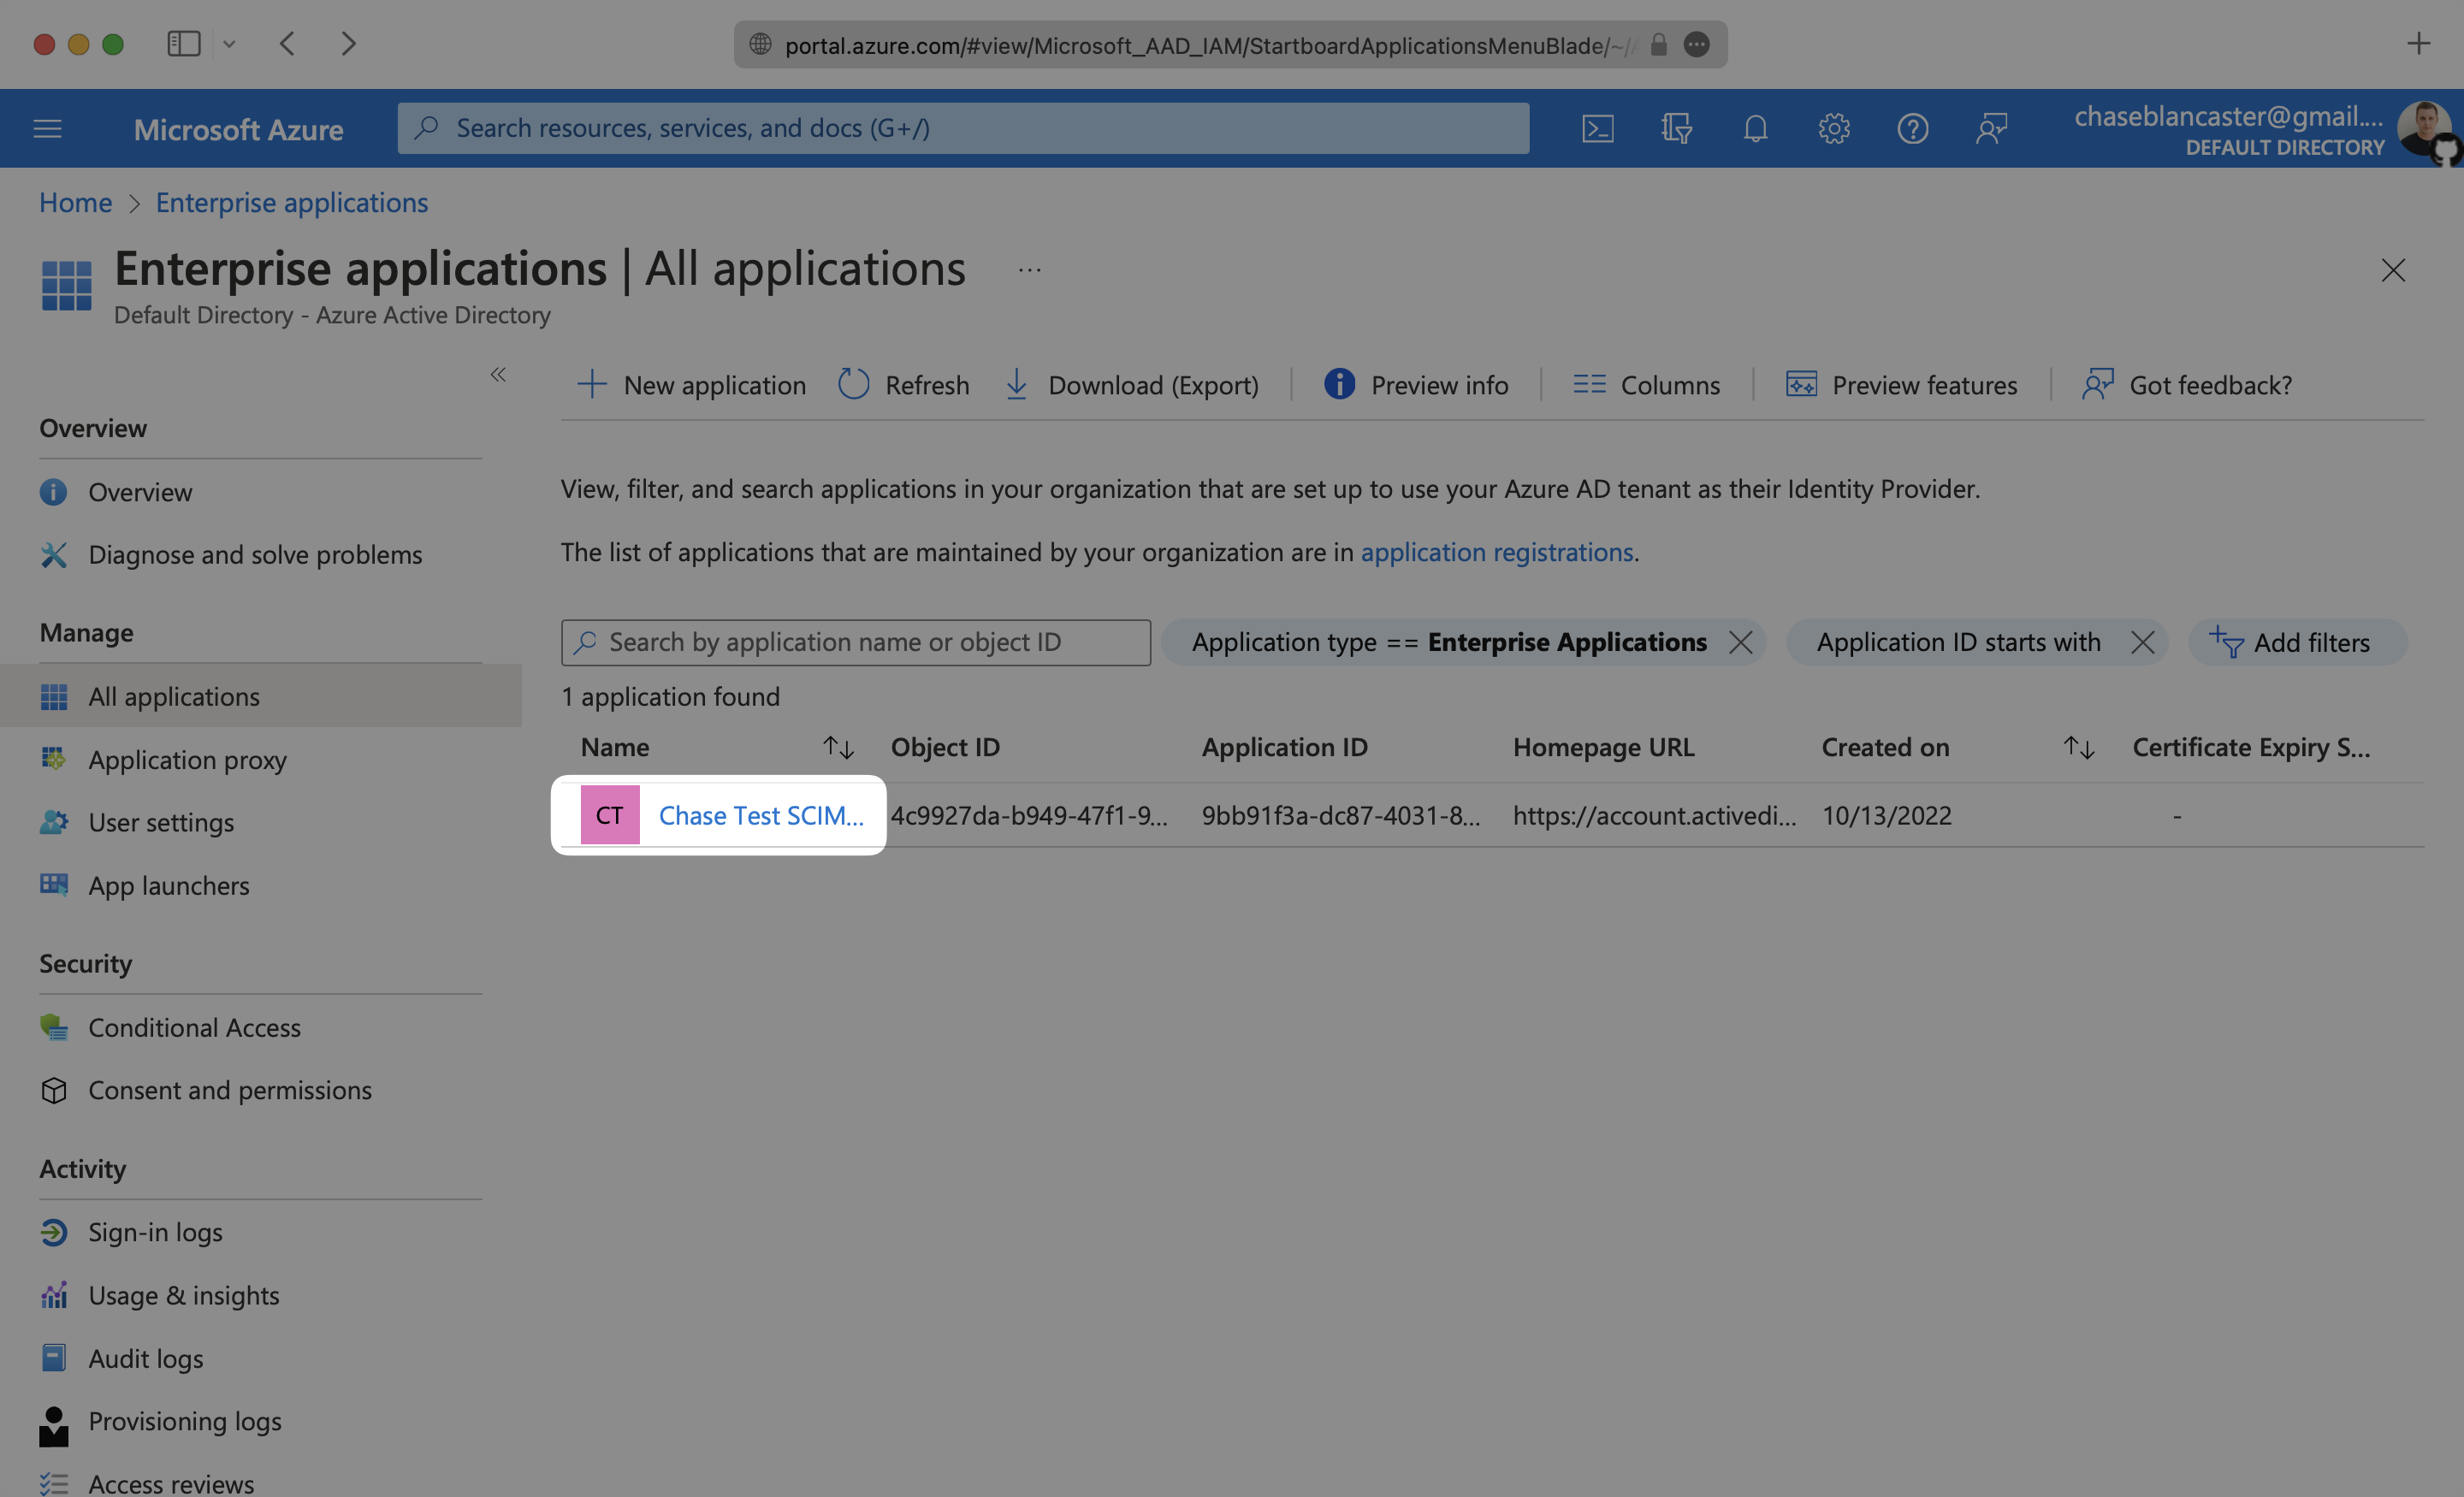Click the Refresh toolbar button
This screenshot has height=1497, width=2464.
904,385
